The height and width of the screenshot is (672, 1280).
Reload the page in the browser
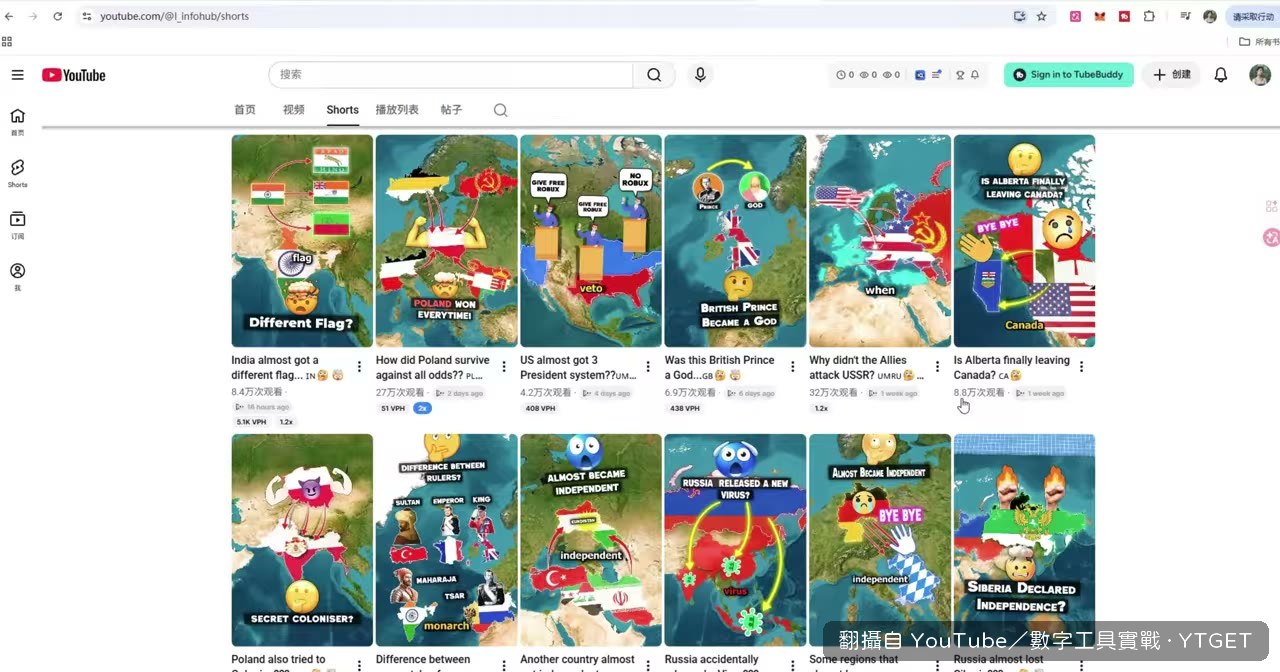coord(57,16)
